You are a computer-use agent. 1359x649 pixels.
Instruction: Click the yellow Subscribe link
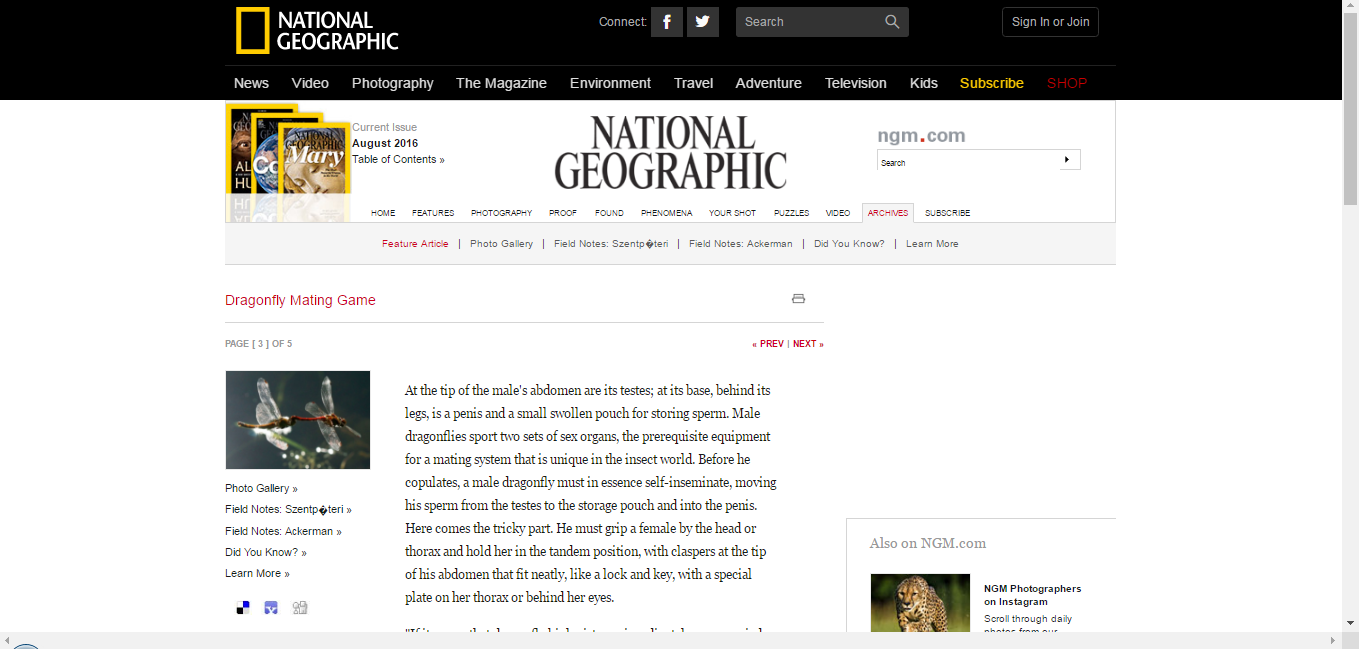point(991,83)
